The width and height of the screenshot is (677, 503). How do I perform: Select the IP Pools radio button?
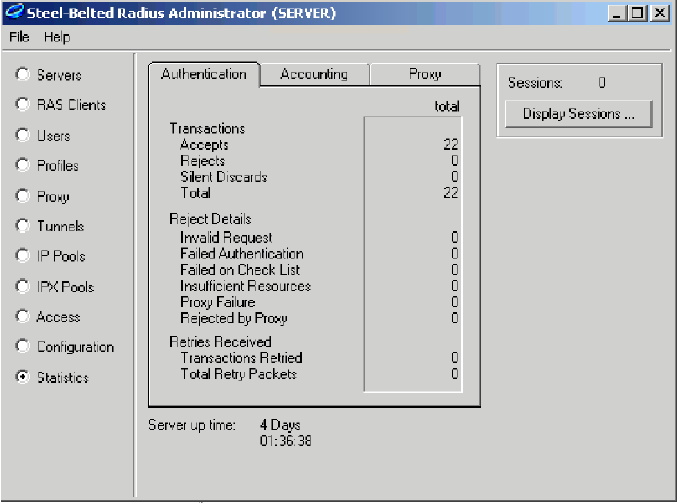tap(22, 256)
